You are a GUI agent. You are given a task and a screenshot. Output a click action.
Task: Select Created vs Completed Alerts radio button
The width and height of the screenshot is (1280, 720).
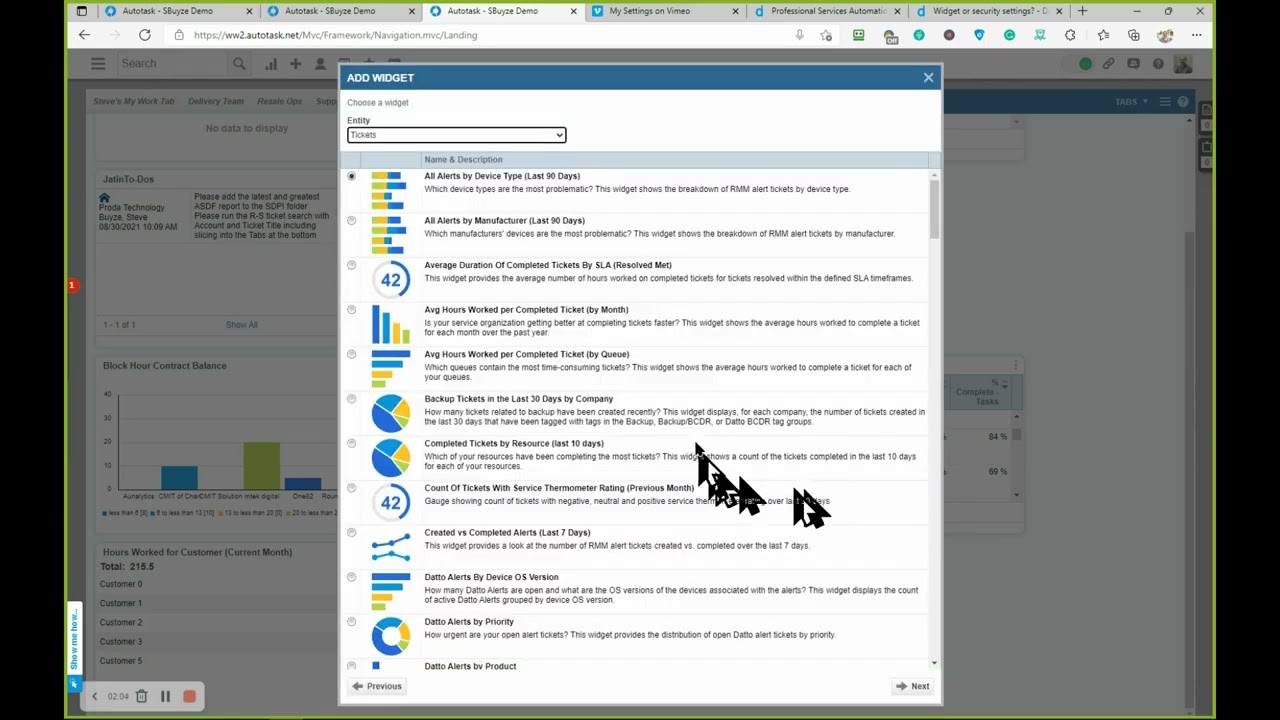(351, 533)
